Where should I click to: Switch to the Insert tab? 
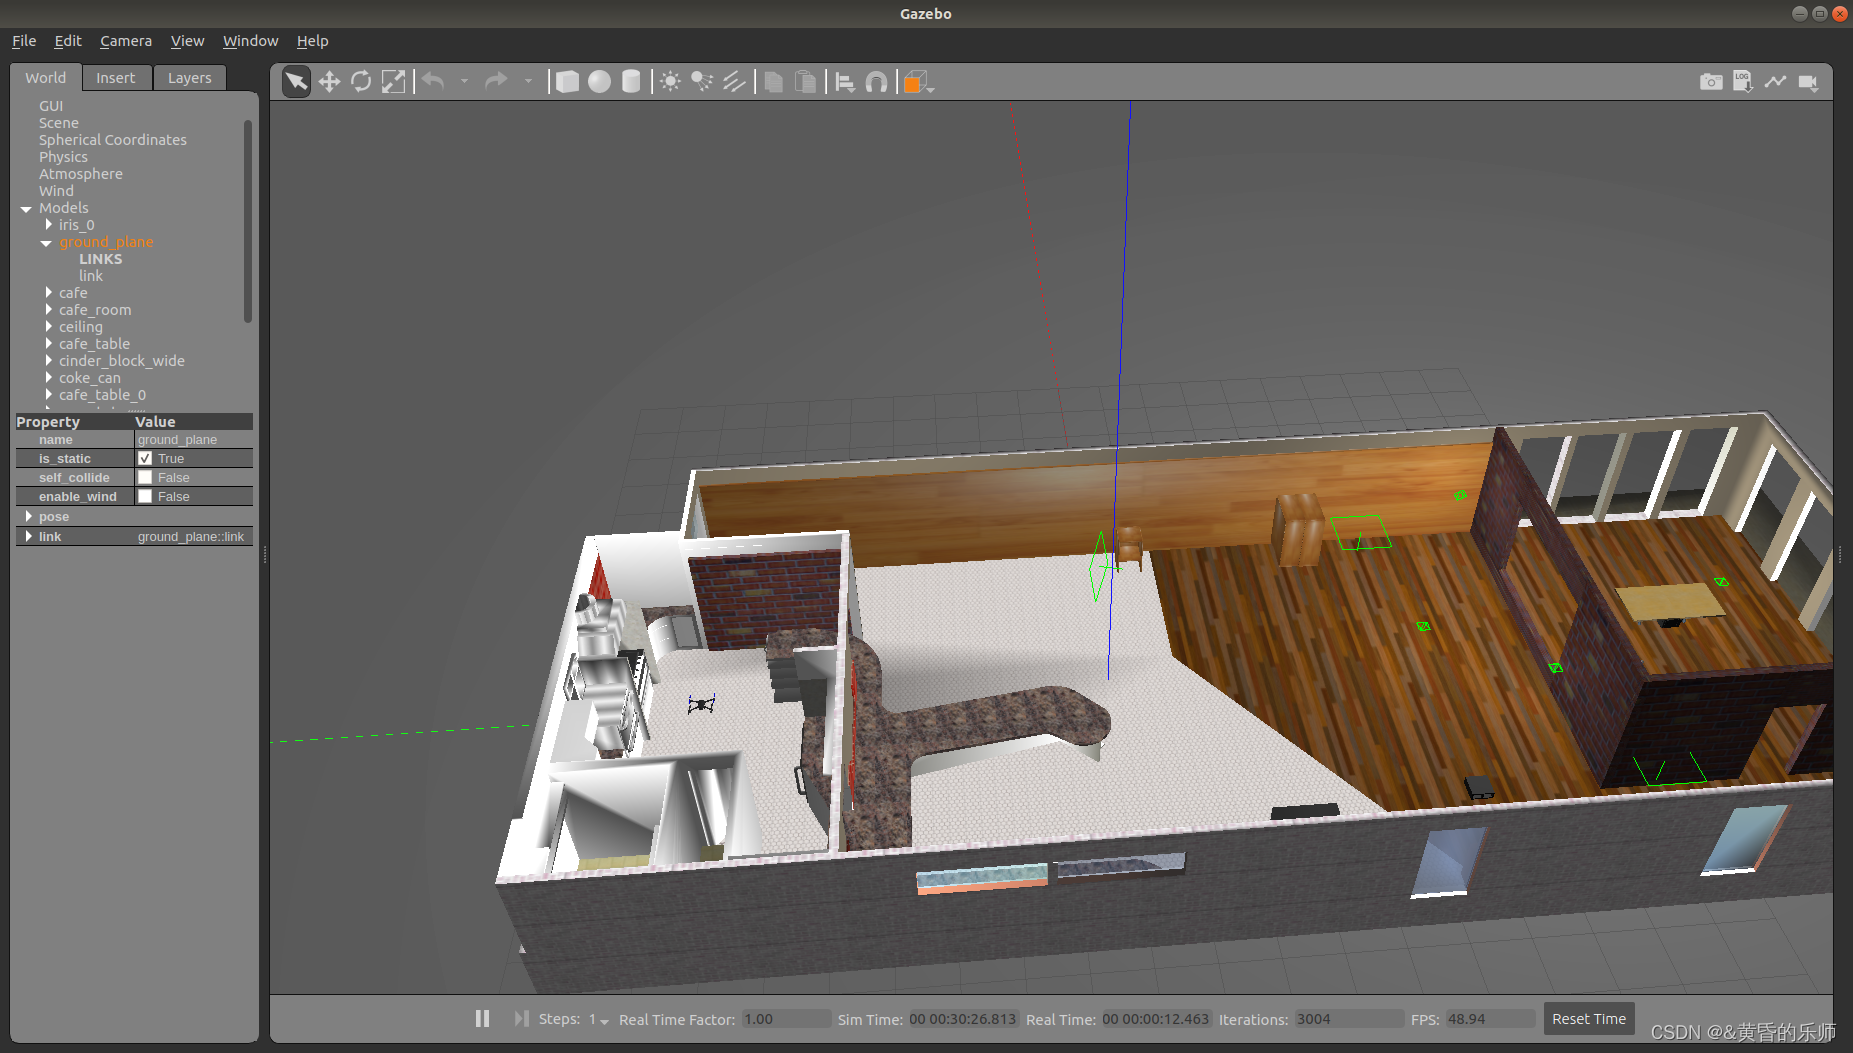click(116, 78)
